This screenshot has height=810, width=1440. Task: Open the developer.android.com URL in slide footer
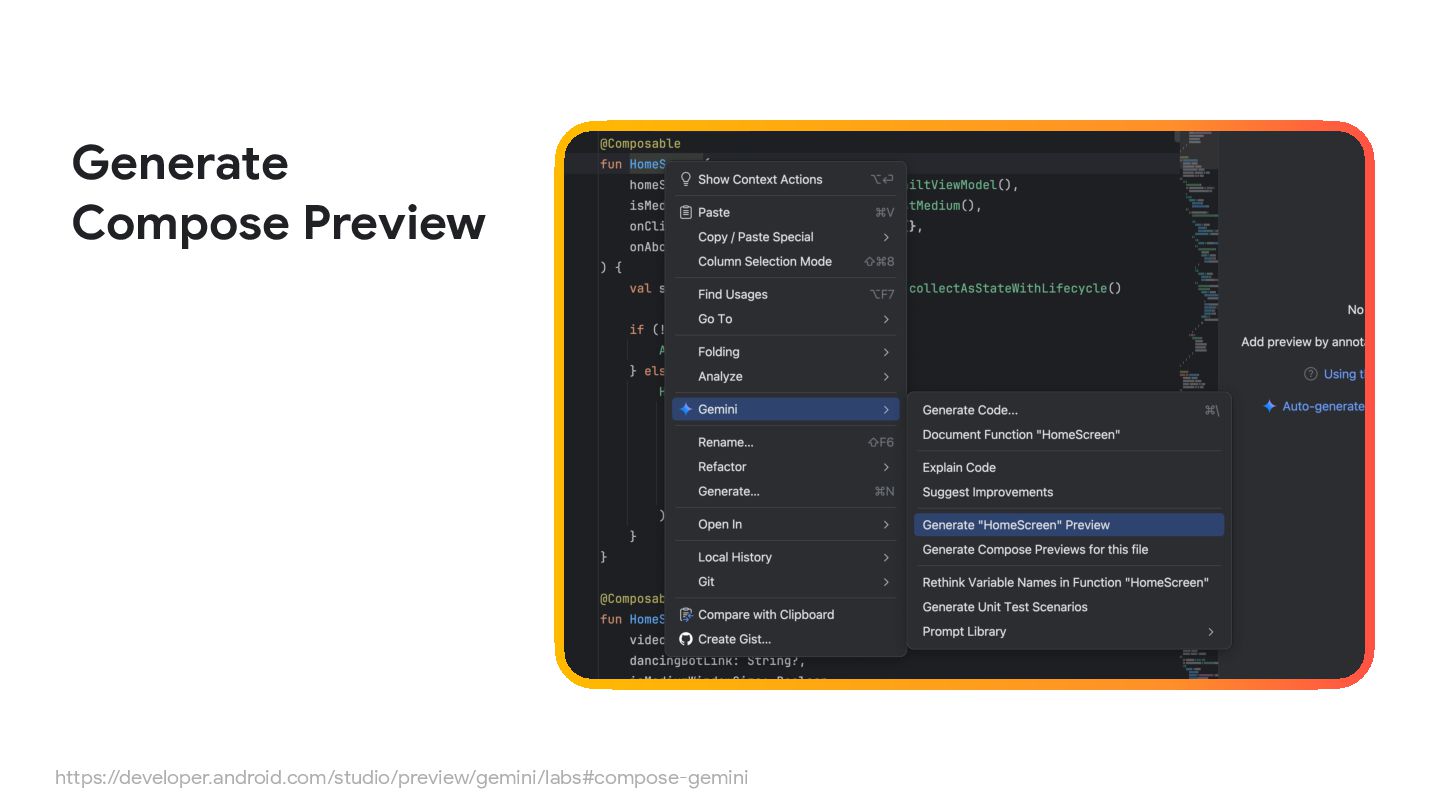click(401, 777)
